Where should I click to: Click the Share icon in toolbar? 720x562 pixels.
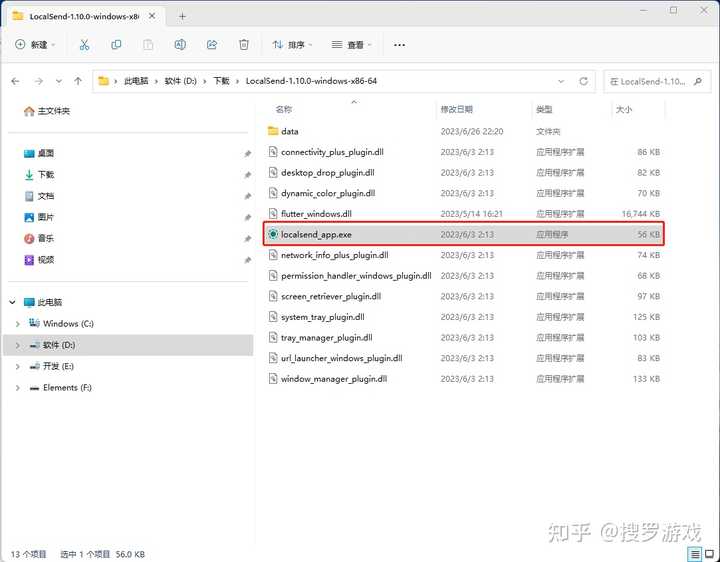coord(212,45)
